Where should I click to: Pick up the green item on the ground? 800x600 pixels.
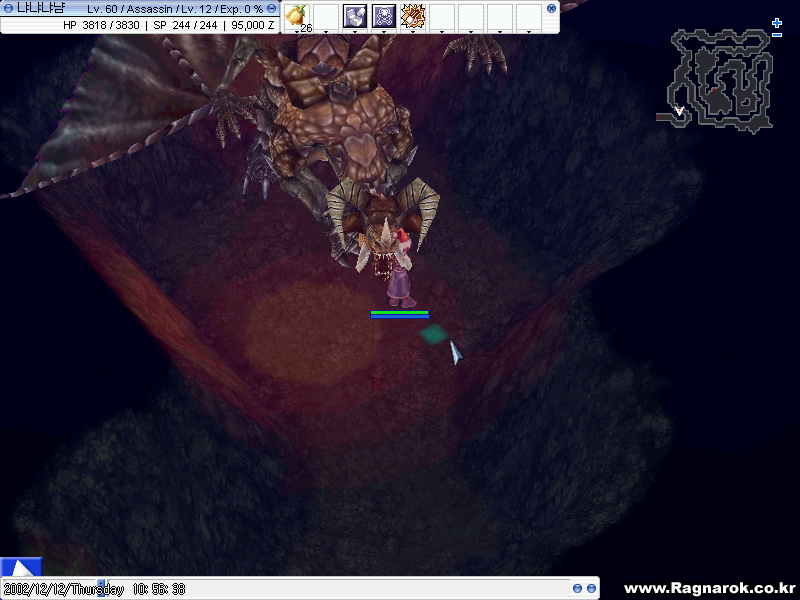point(434,335)
